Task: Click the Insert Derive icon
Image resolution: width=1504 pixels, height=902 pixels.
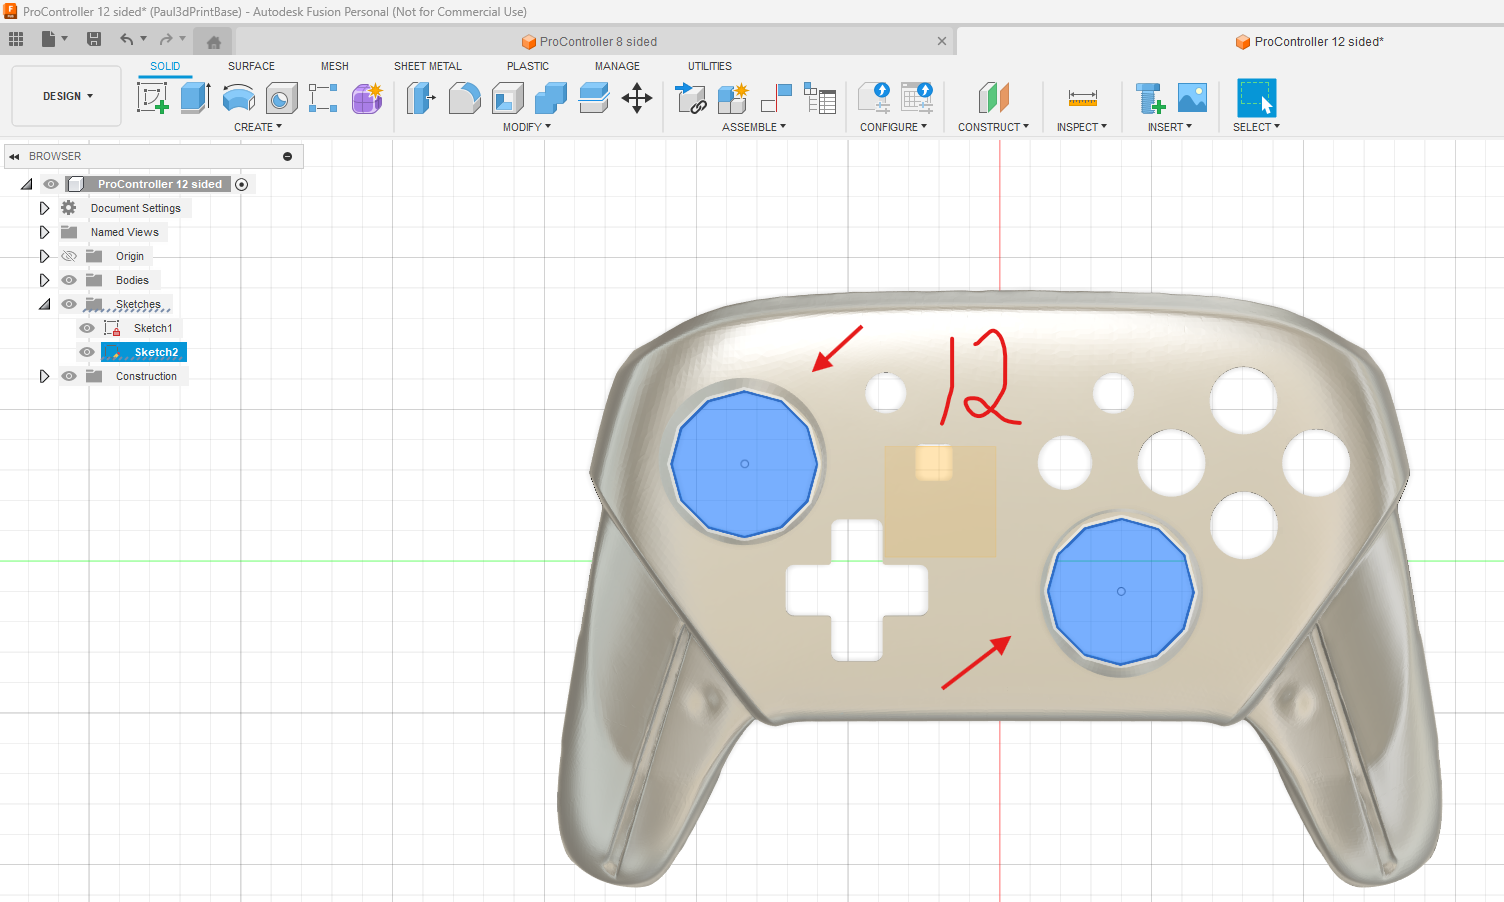Action: click(1150, 98)
